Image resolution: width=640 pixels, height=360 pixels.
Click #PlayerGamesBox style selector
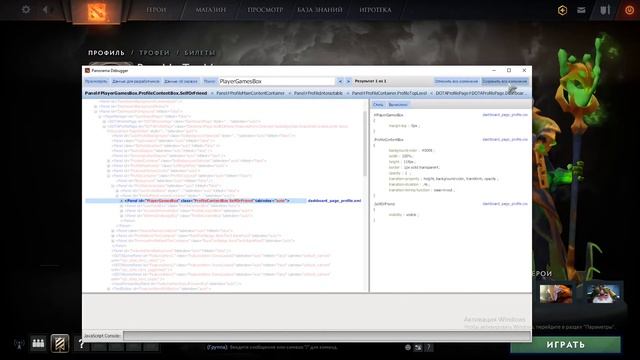[389, 116]
